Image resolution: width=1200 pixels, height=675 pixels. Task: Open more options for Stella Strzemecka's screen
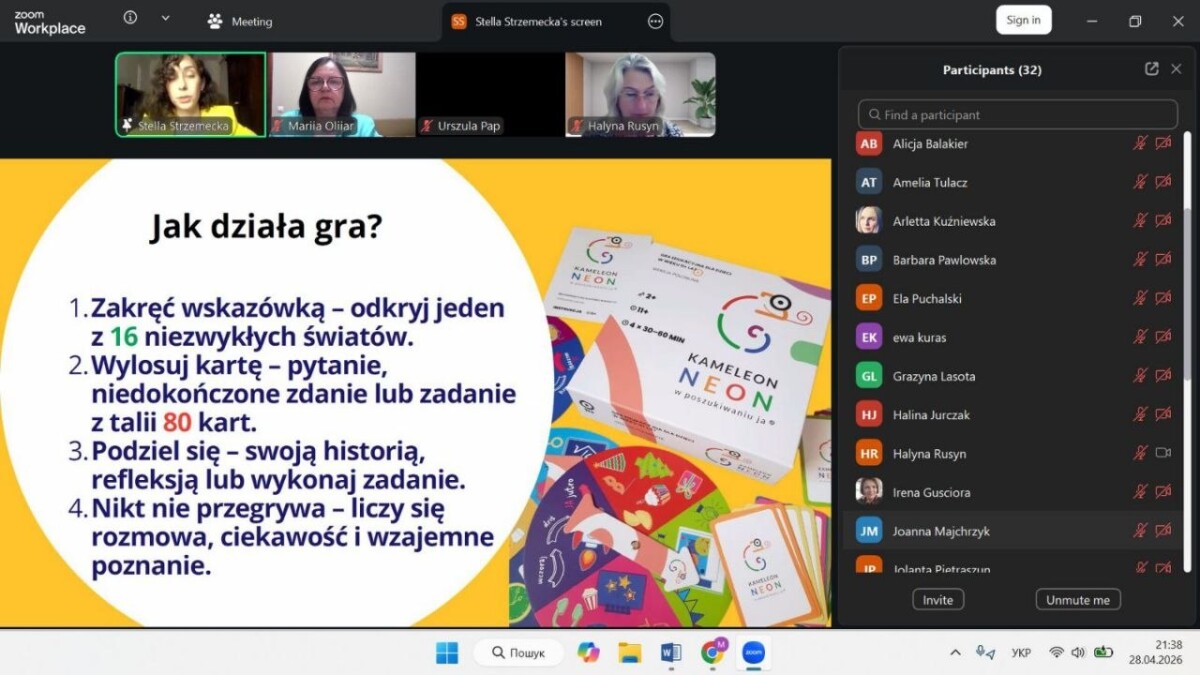pyautogui.click(x=655, y=21)
